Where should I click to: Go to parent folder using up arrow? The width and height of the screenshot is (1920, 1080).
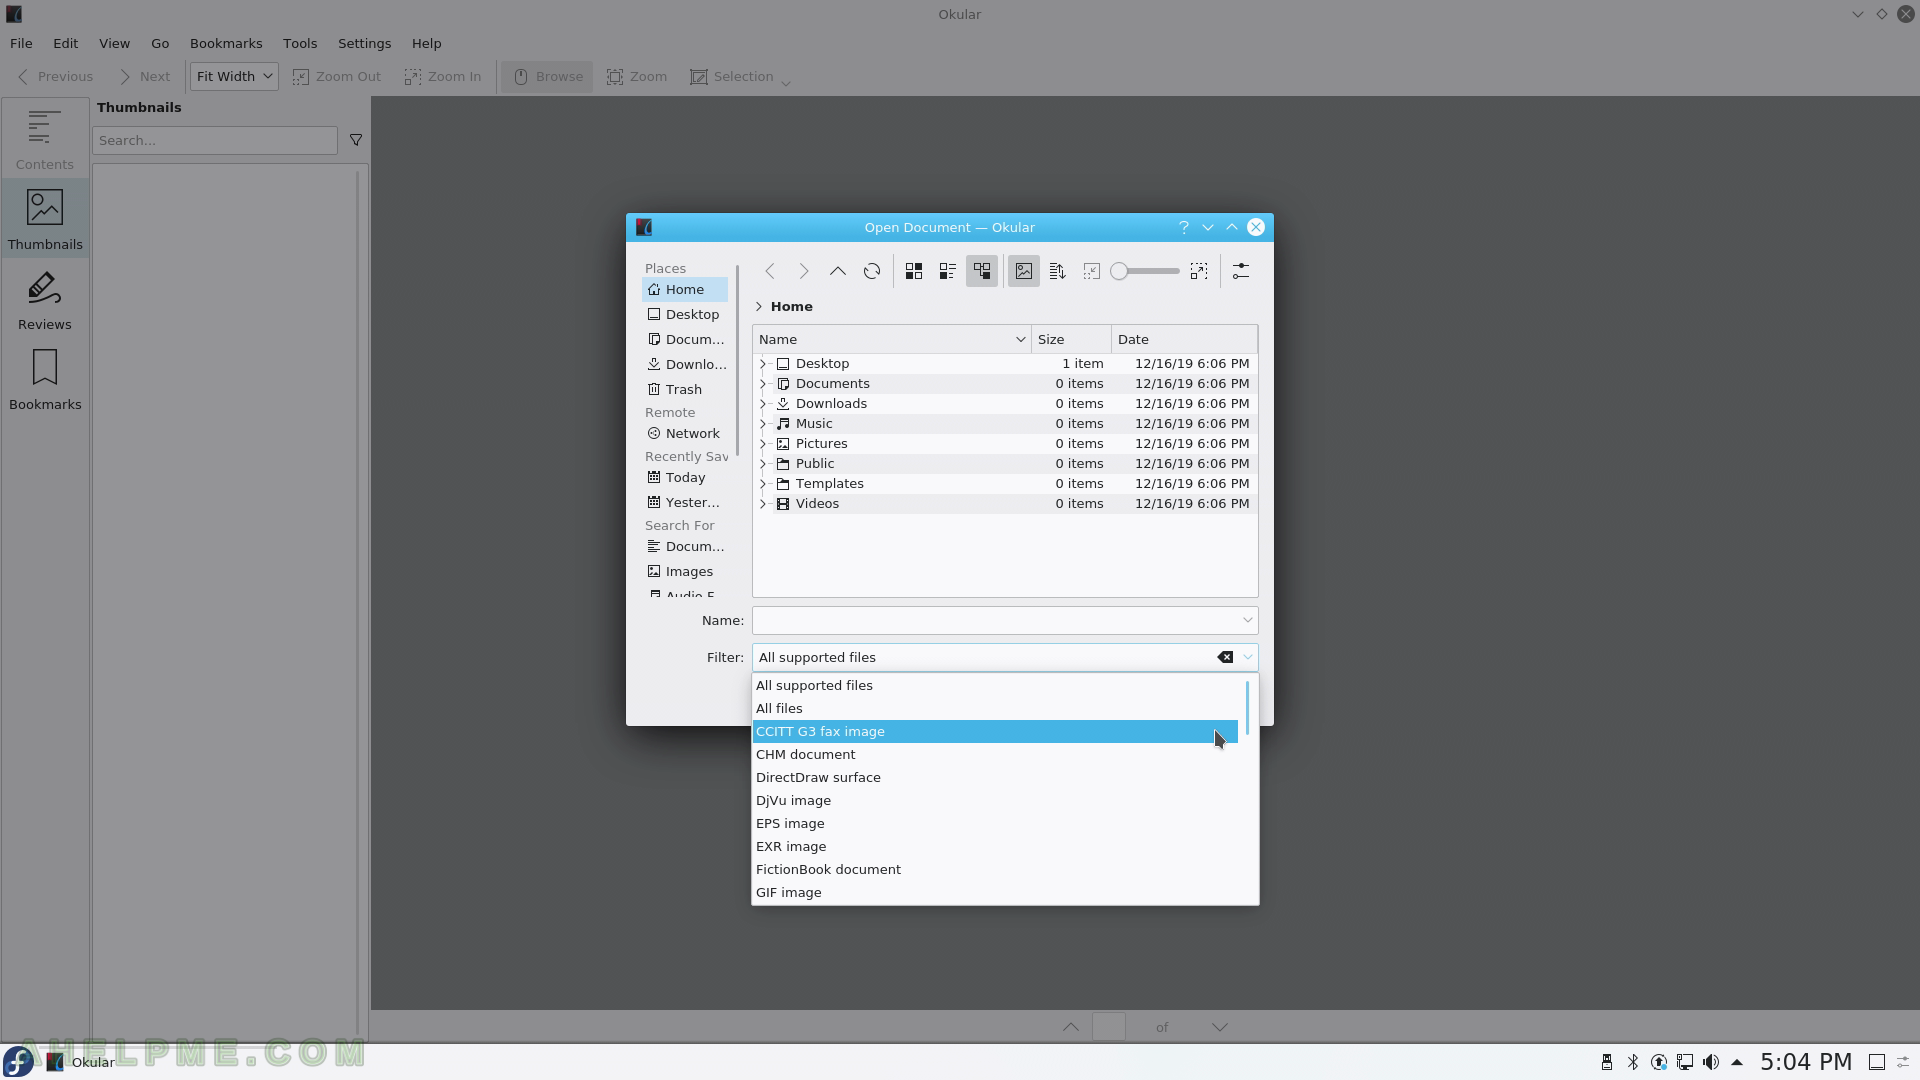click(838, 271)
